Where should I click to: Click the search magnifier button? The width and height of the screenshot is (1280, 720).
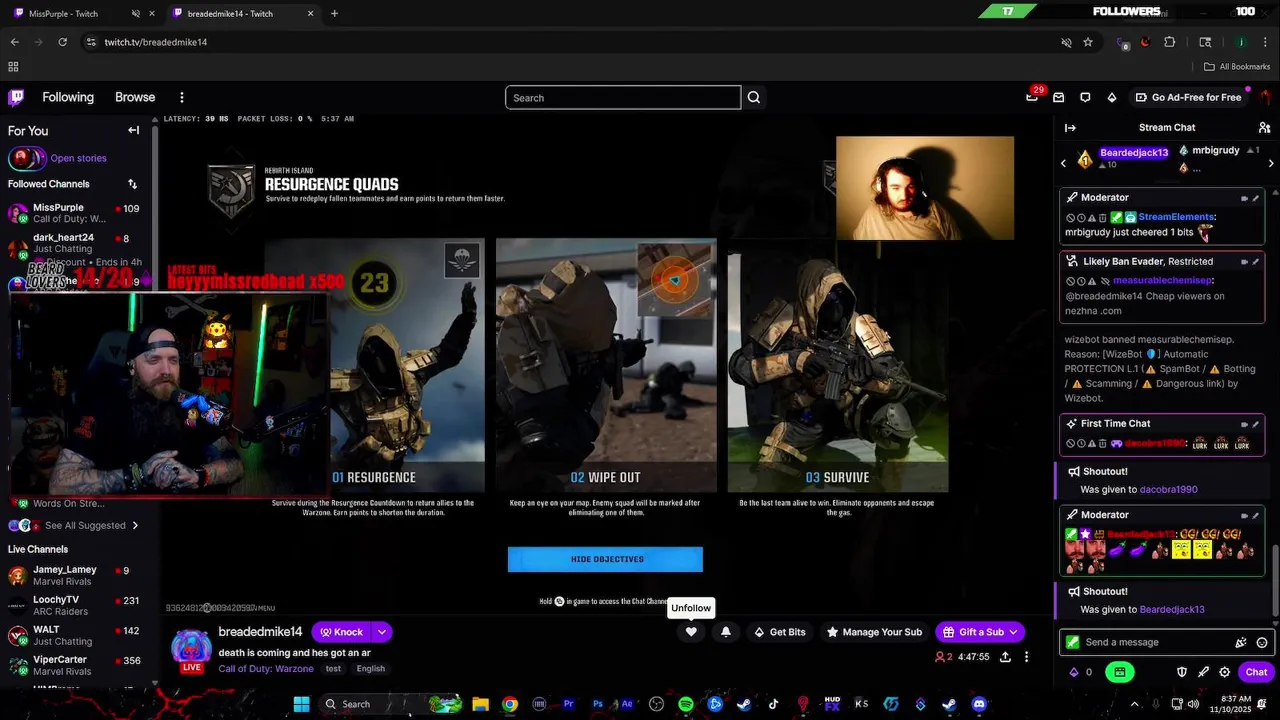[x=754, y=97]
